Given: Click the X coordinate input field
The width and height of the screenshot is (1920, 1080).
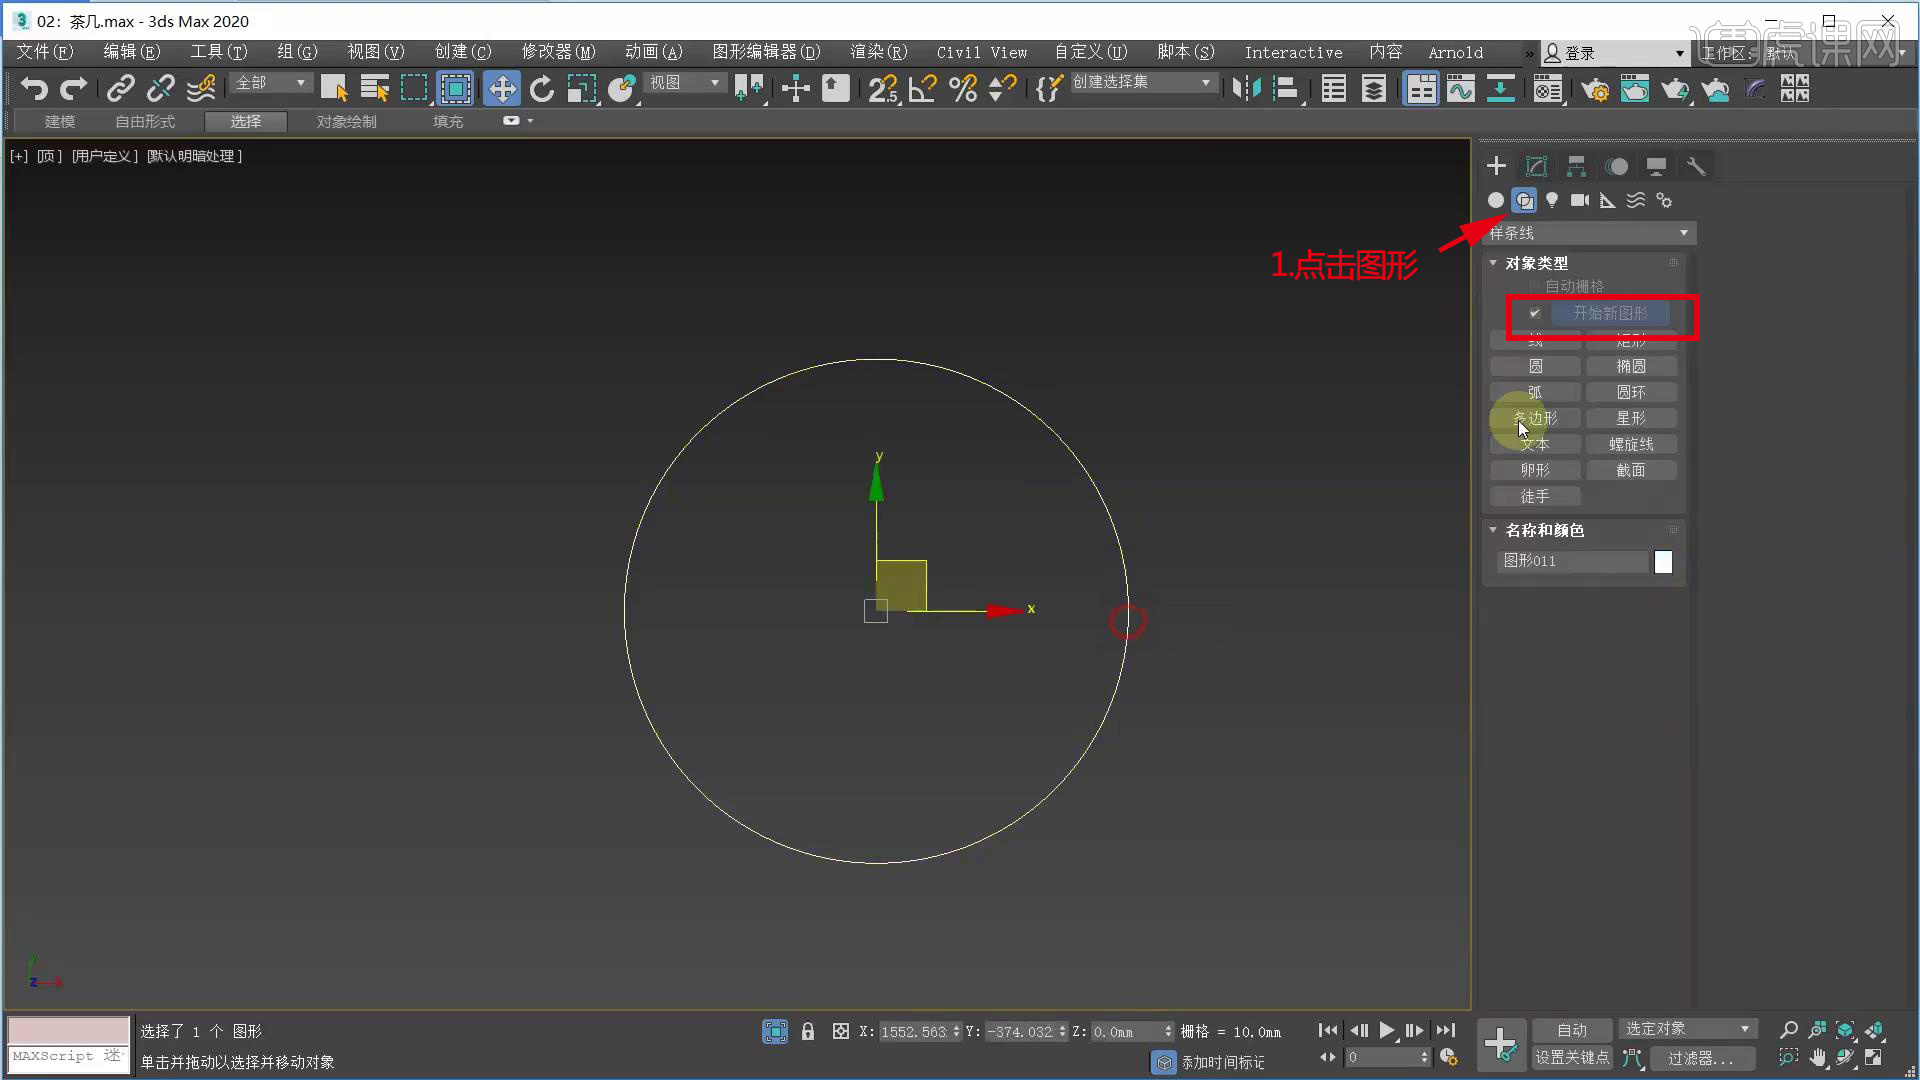Looking at the screenshot, I should click(x=914, y=1032).
